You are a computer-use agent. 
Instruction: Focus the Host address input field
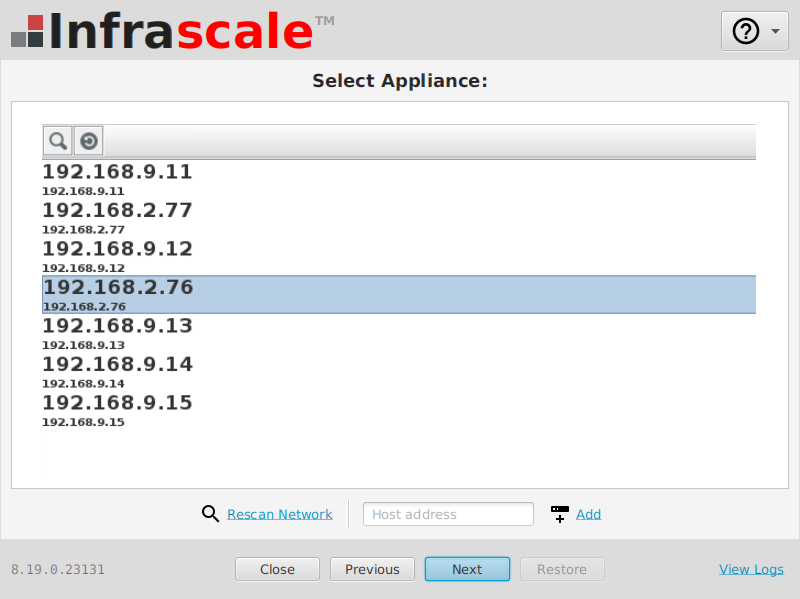(x=448, y=514)
